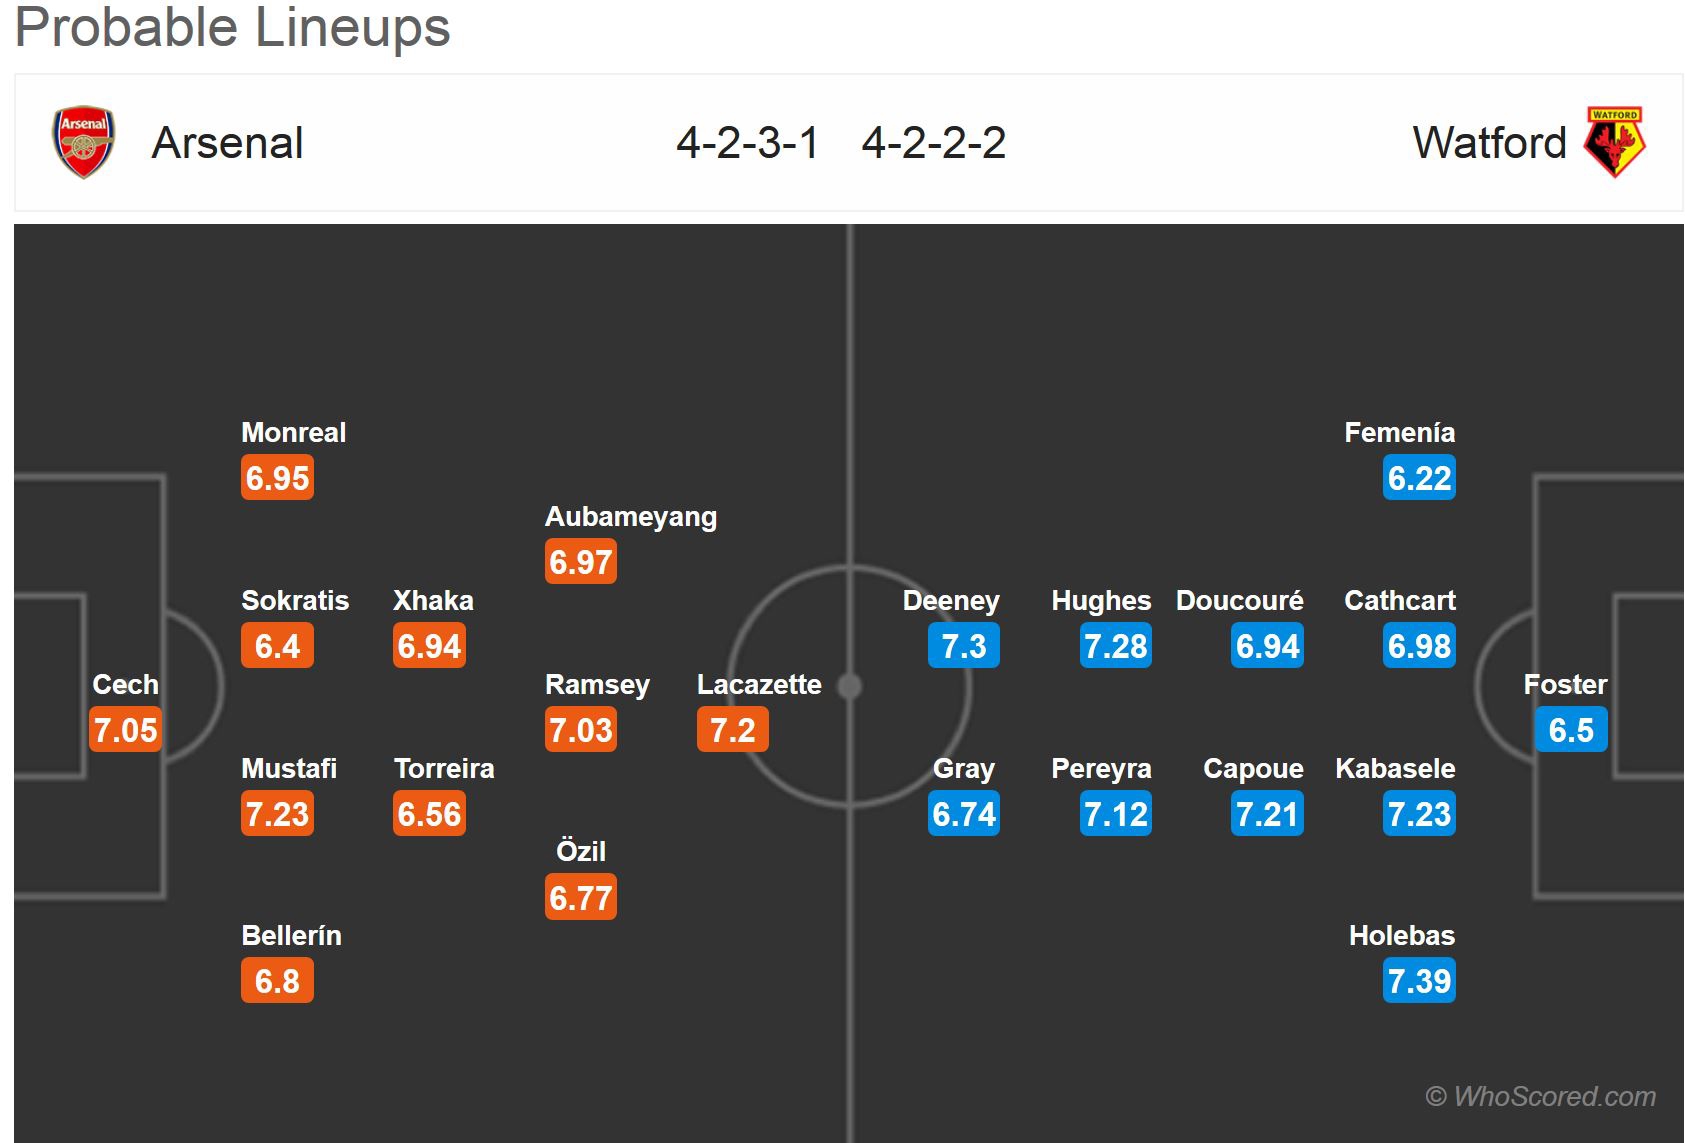Click the 4-2-3-1 formation text

point(747,143)
